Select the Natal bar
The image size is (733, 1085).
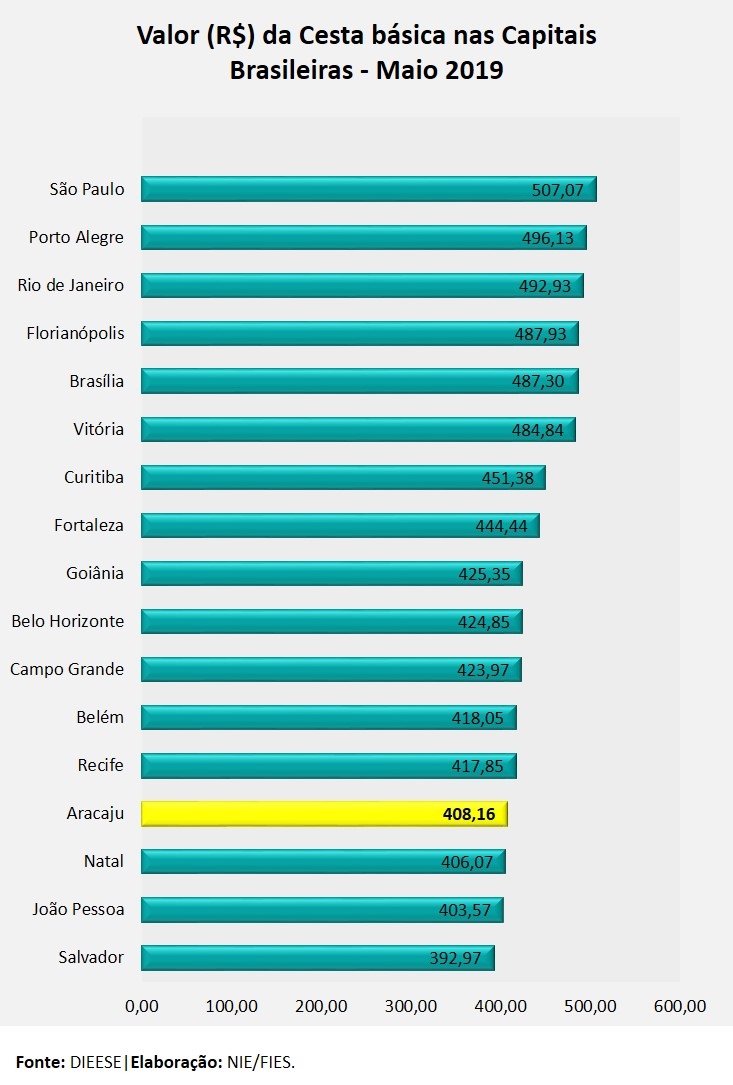[323, 861]
